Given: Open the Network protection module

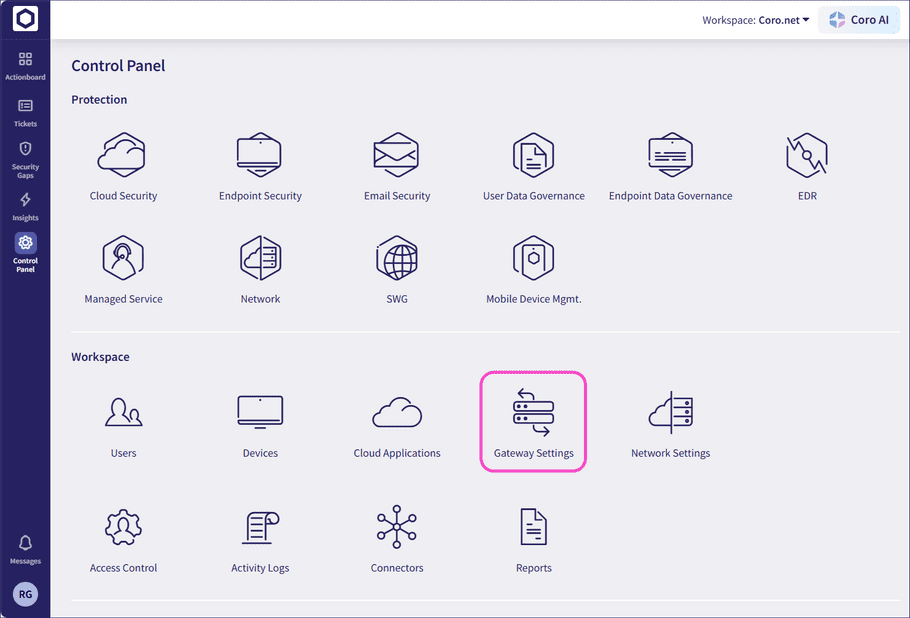Looking at the screenshot, I should coord(260,260).
